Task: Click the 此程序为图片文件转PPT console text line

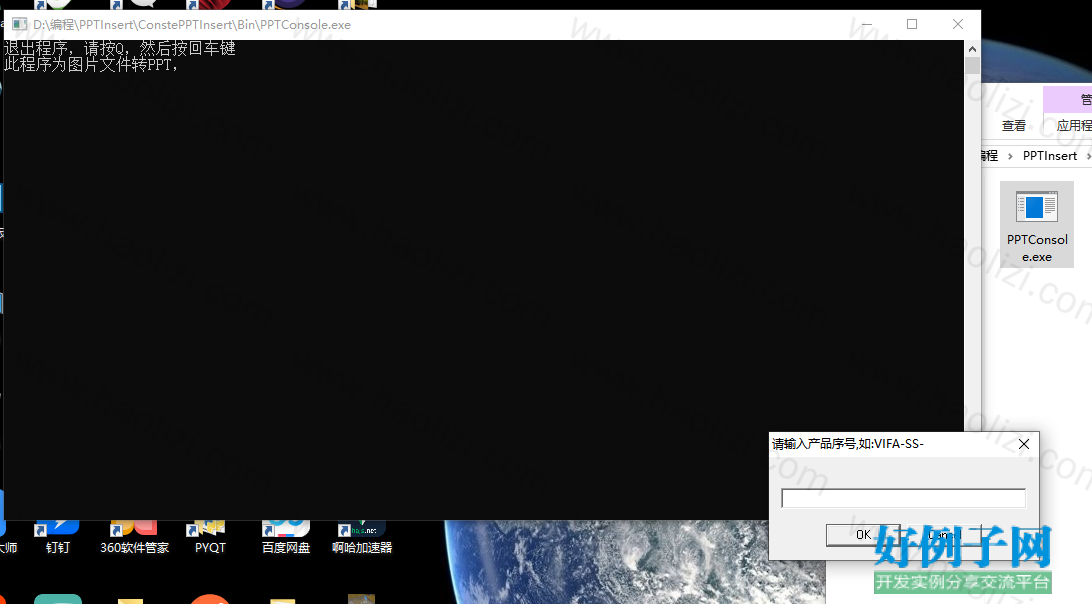Action: pos(91,64)
